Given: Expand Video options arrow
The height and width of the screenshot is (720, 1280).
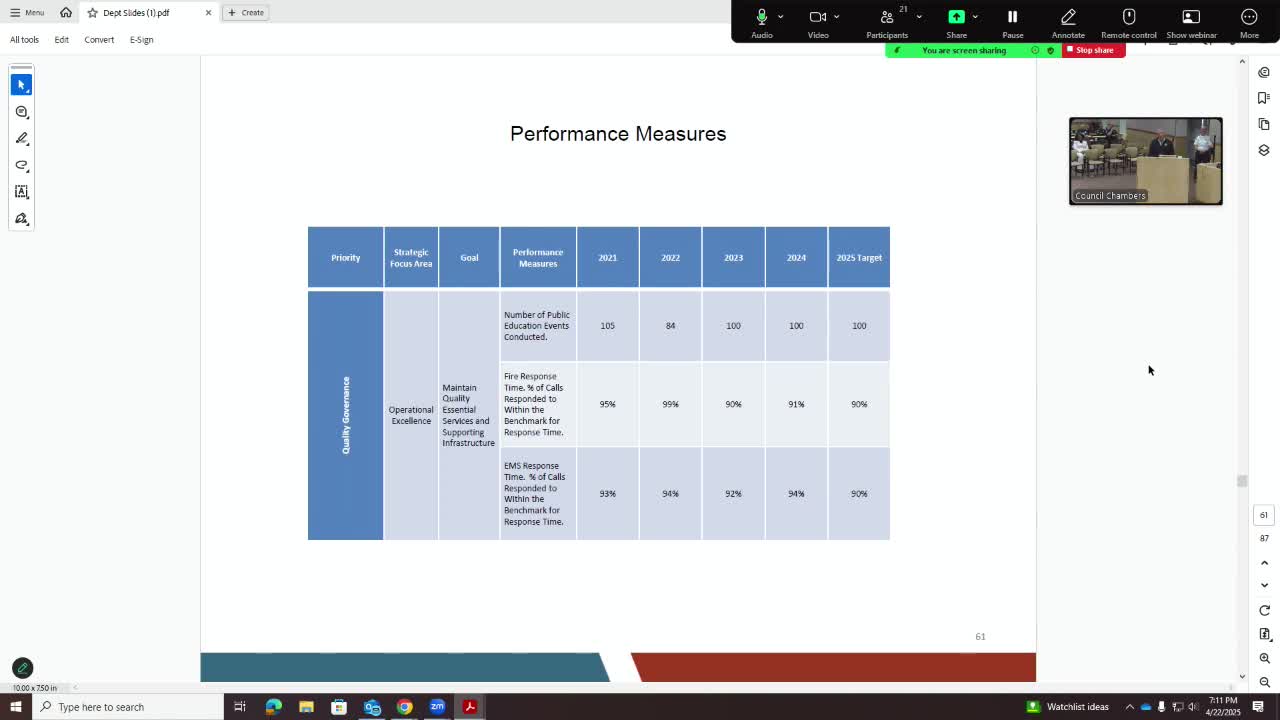Looking at the screenshot, I should [x=837, y=16].
